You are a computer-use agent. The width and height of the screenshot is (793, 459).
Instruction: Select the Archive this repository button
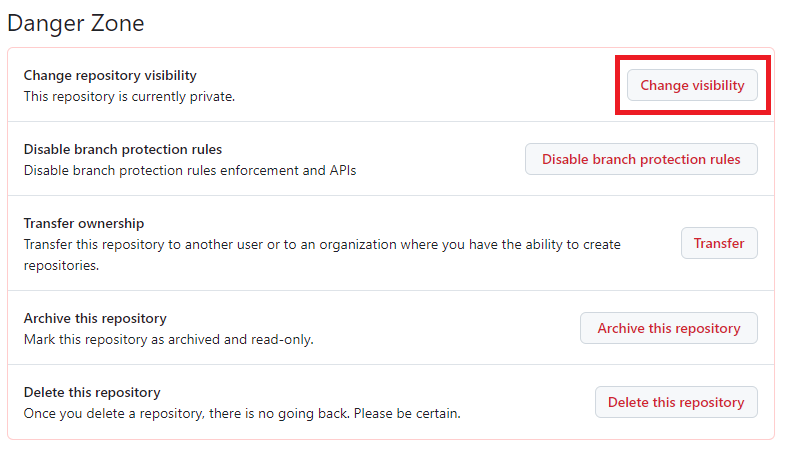coord(669,328)
